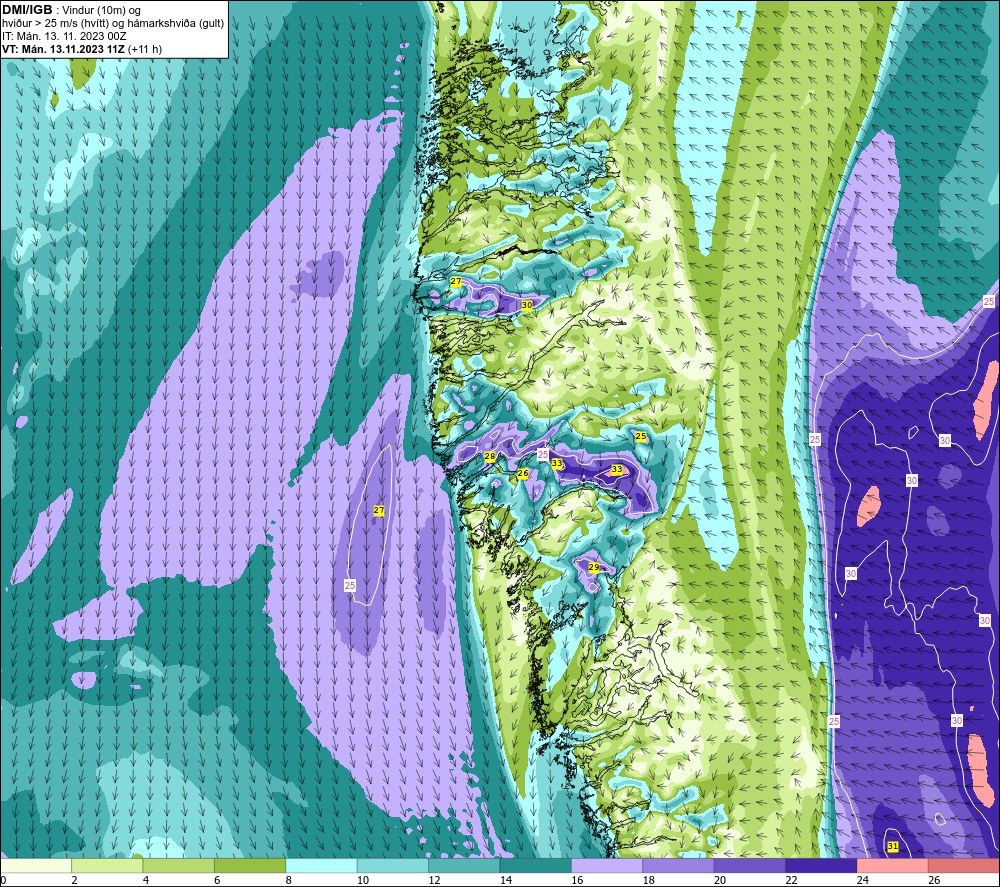This screenshot has width=1000, height=887.
Task: Click the legend scale number 10
Action: (363, 880)
